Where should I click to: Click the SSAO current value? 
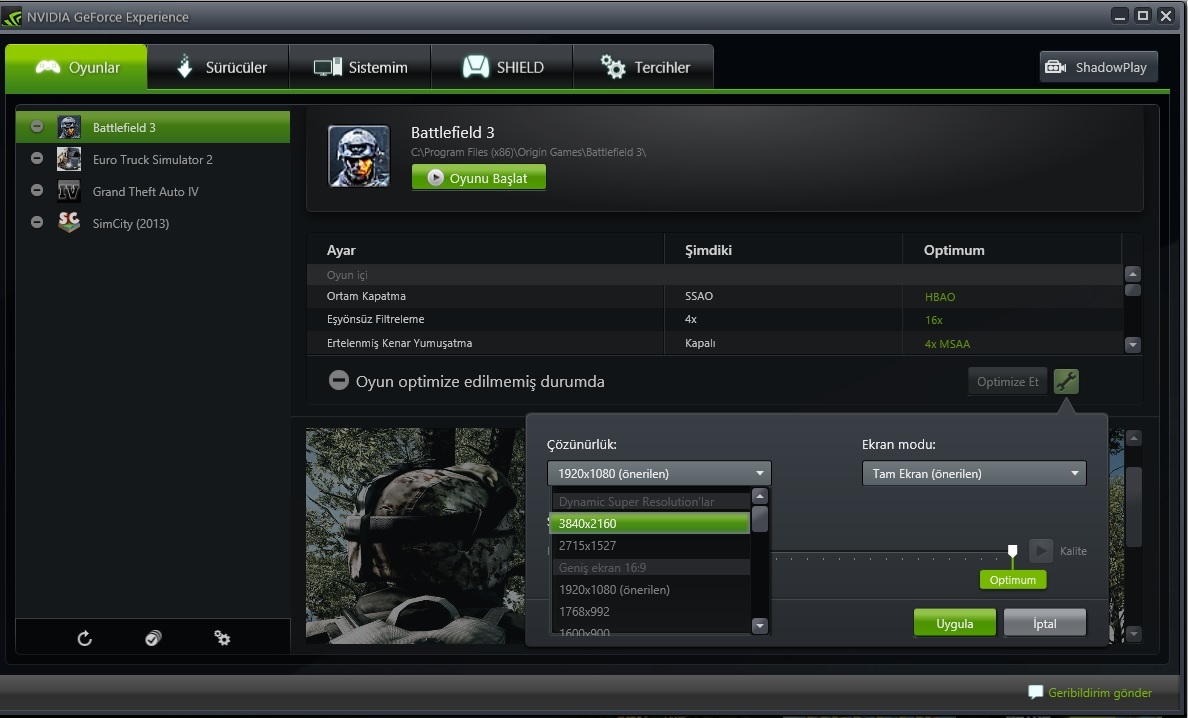click(x=699, y=296)
